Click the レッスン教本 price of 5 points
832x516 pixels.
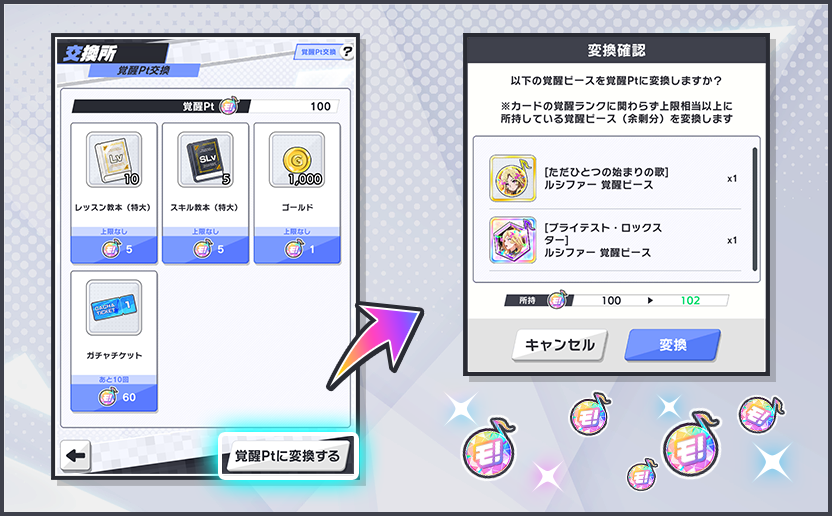(114, 249)
